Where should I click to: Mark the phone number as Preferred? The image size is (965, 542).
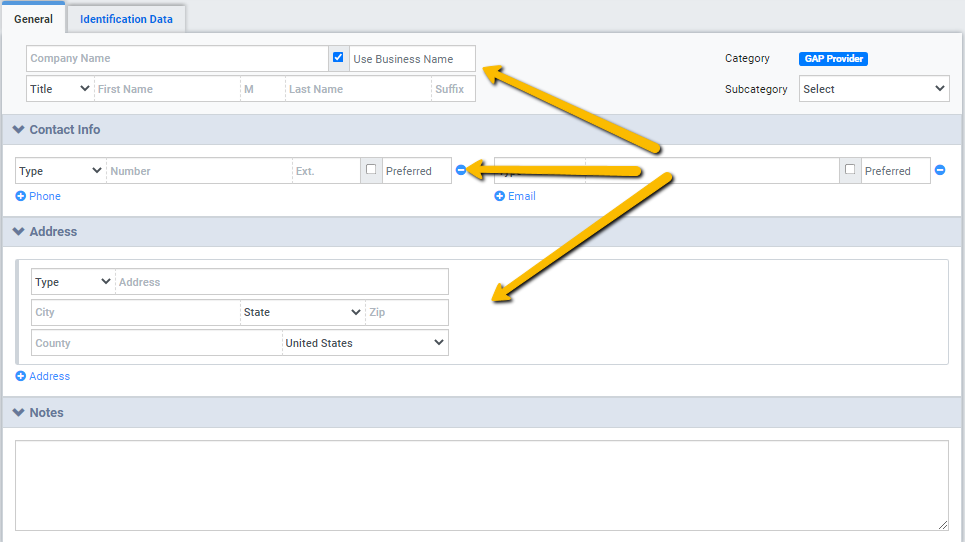coord(371,170)
